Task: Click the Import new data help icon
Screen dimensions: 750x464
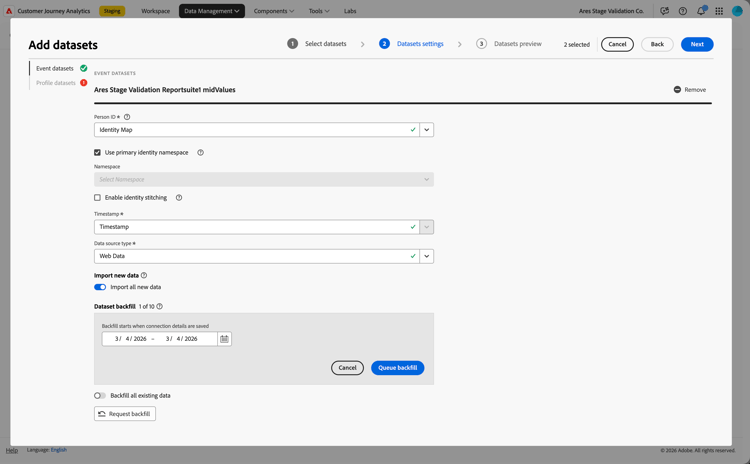Action: (144, 276)
